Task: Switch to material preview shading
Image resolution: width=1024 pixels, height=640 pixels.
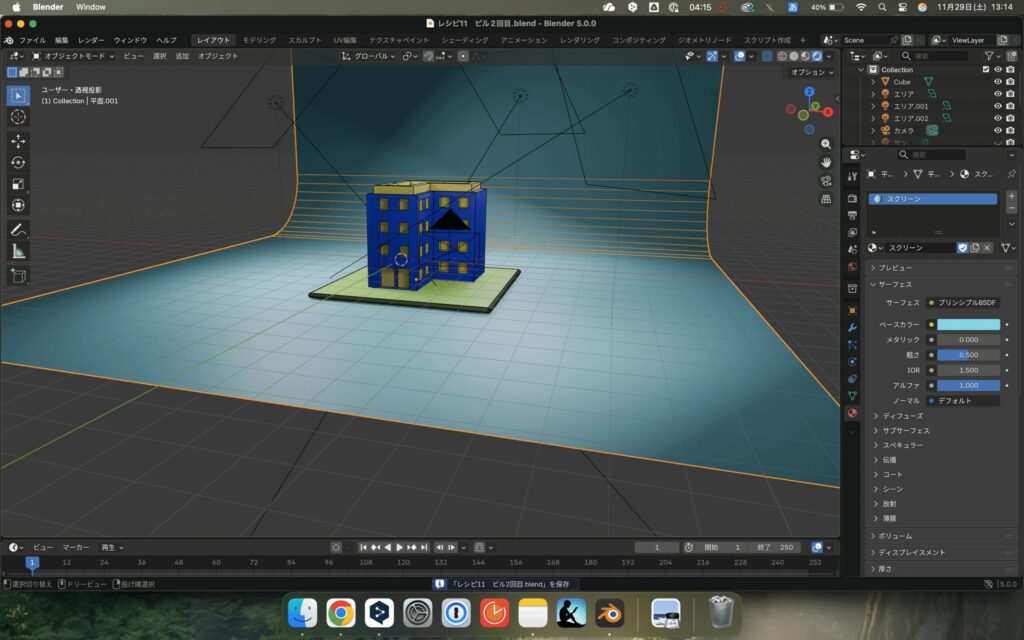Action: coord(805,56)
